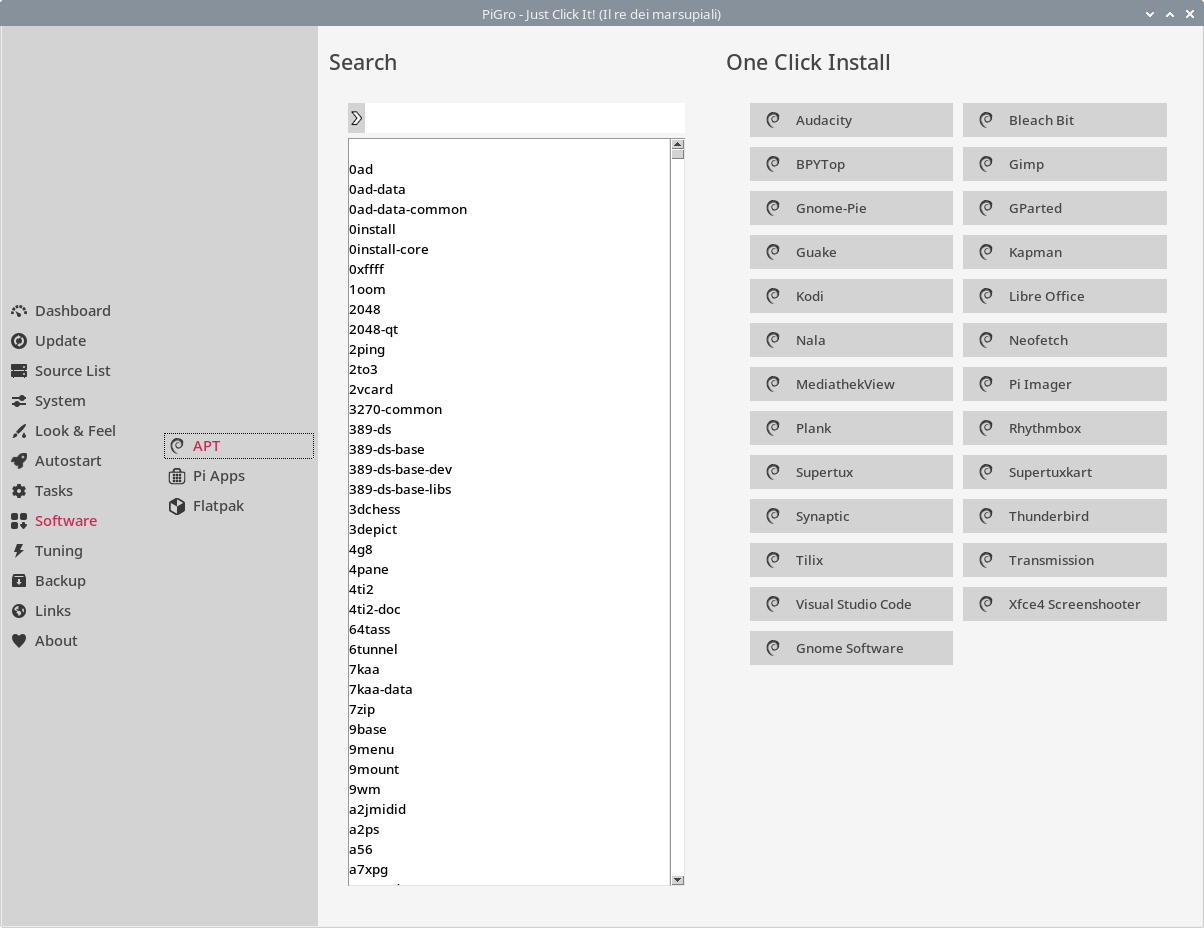Click the Debian icon on Gimp button
Screen dimensions: 1204x928
coord(986,164)
